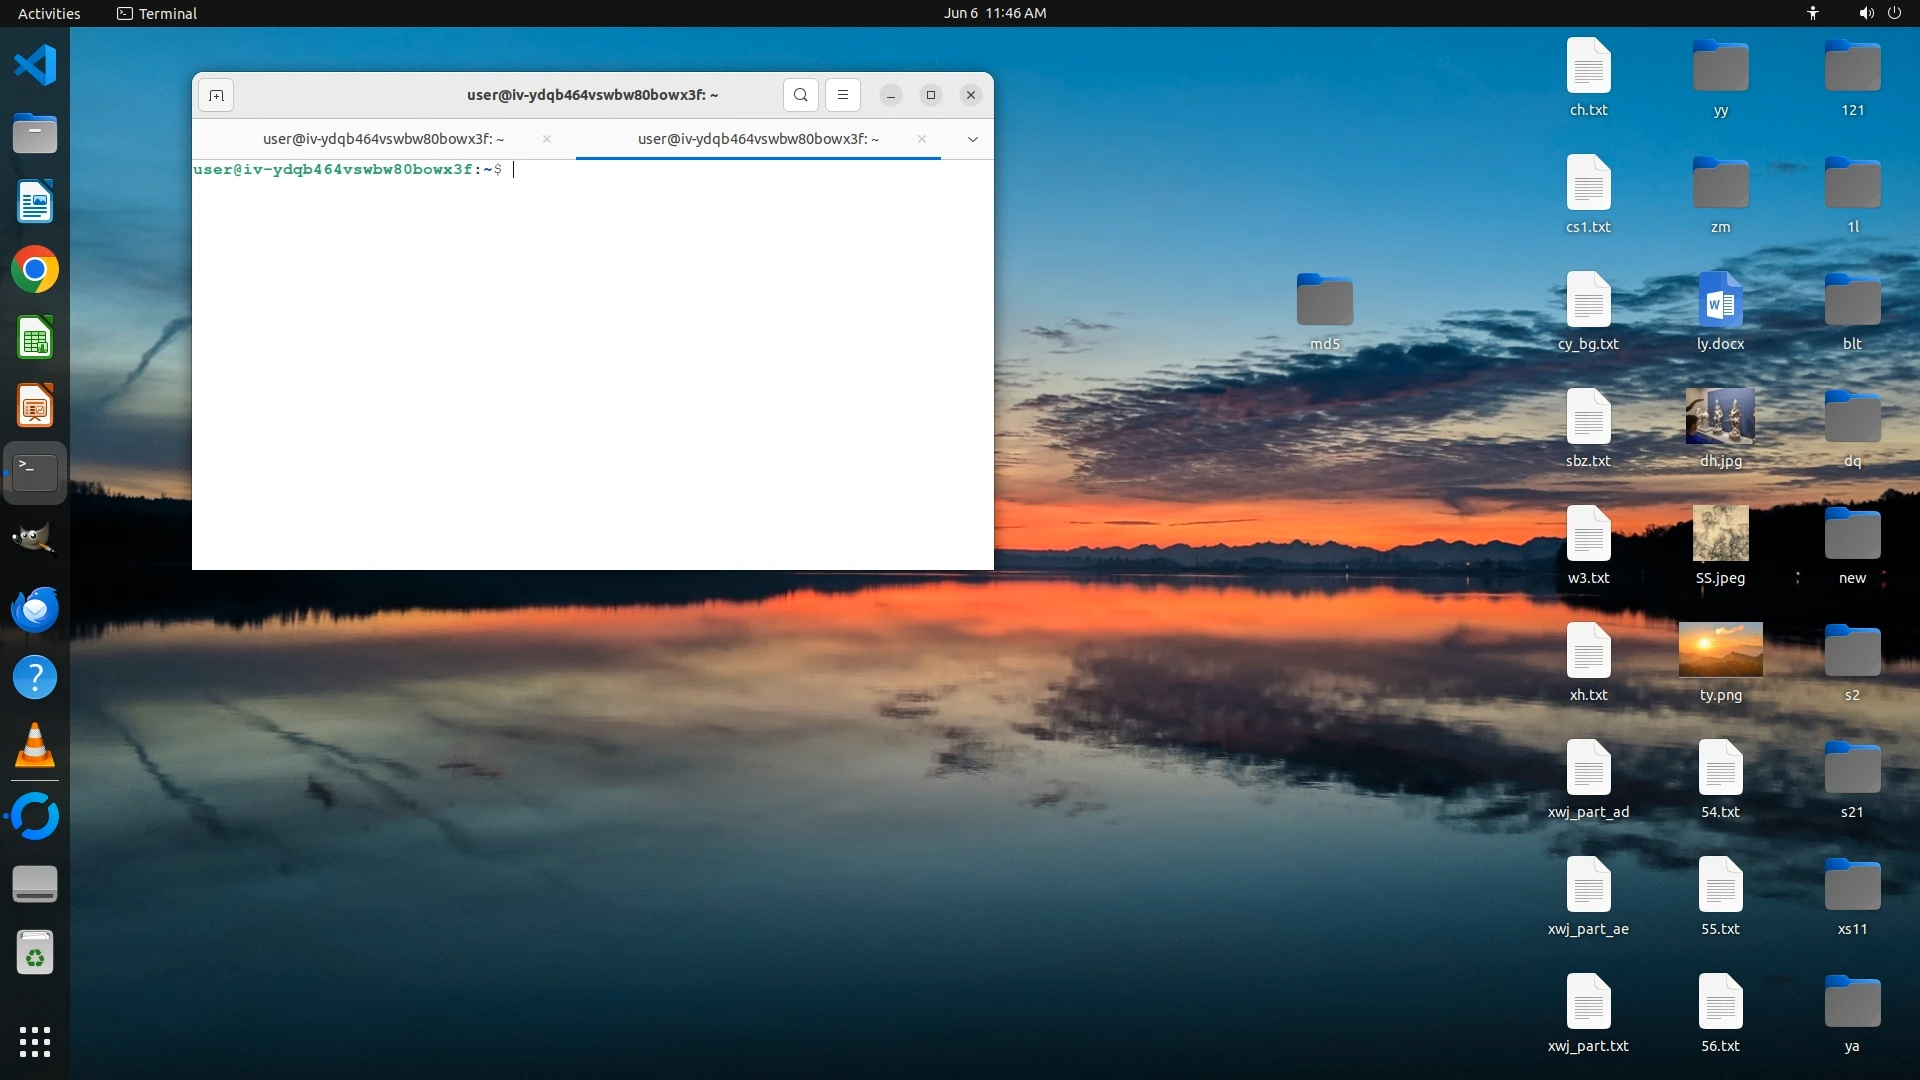Click the new tab button in terminal

(216, 95)
